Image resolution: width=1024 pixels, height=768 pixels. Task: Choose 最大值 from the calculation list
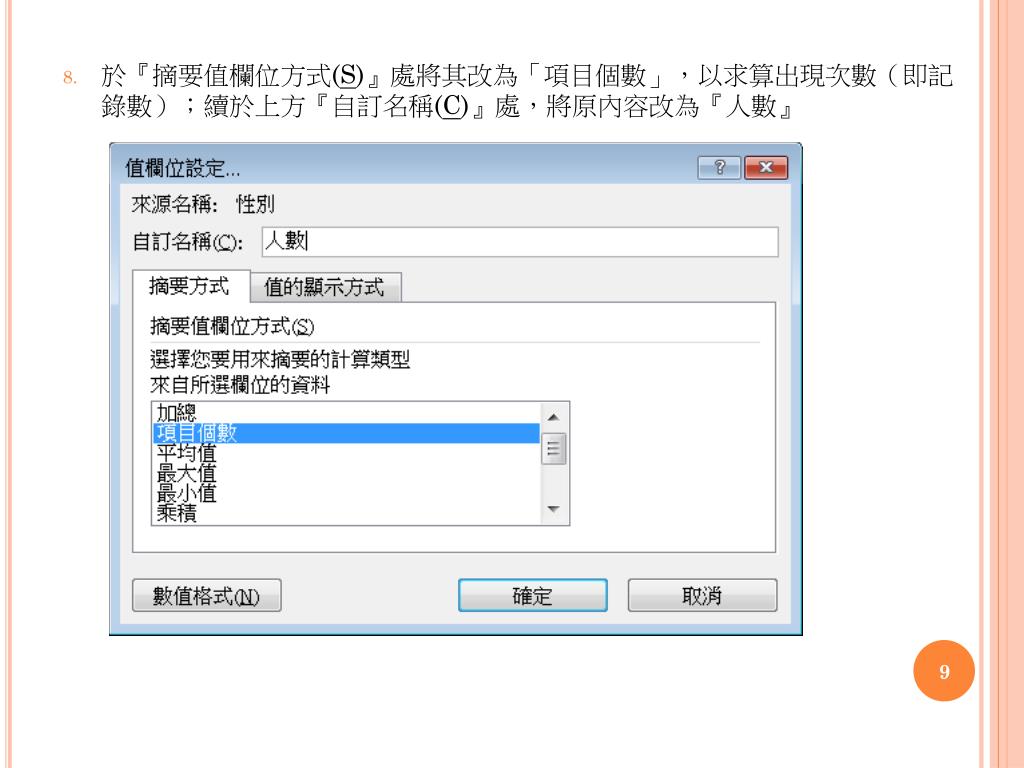coord(346,473)
